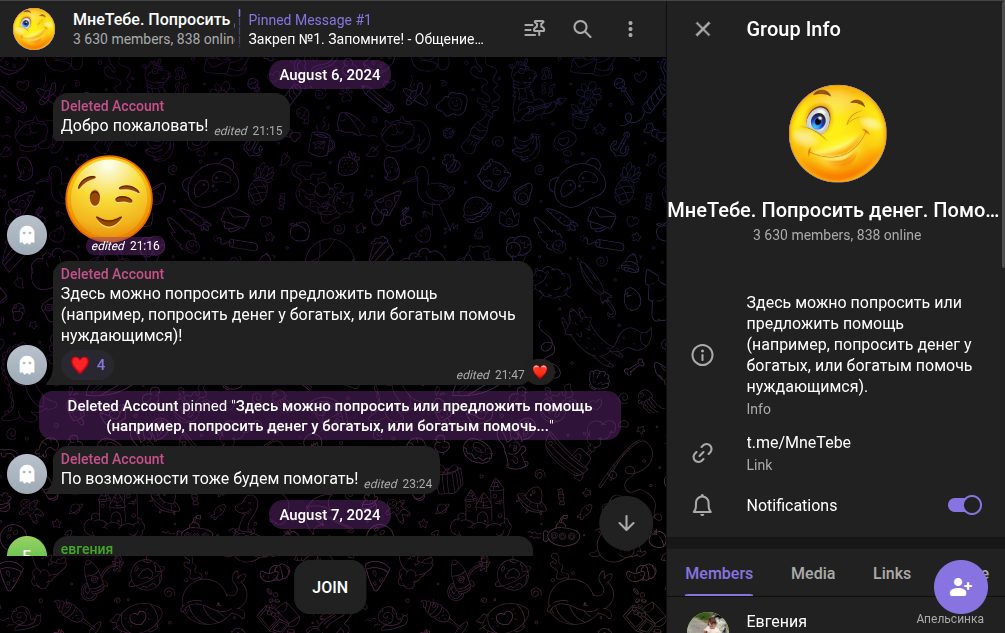
Task: Switch to the Media tab
Action: pos(812,573)
